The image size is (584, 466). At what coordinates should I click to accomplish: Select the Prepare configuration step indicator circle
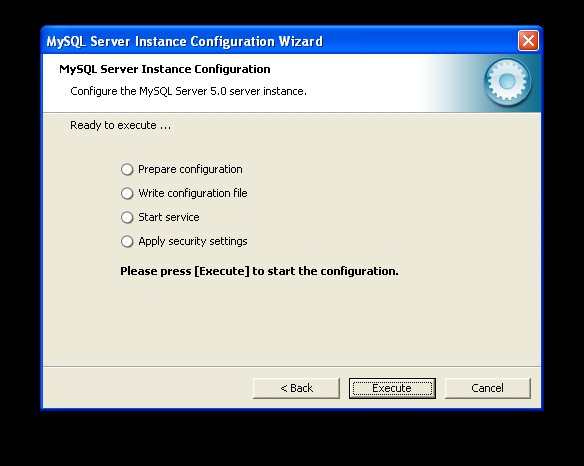(x=127, y=169)
